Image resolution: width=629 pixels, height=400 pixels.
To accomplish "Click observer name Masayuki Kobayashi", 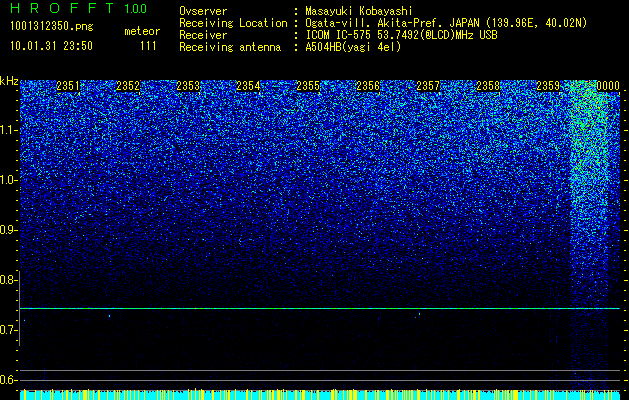I will coord(359,11).
